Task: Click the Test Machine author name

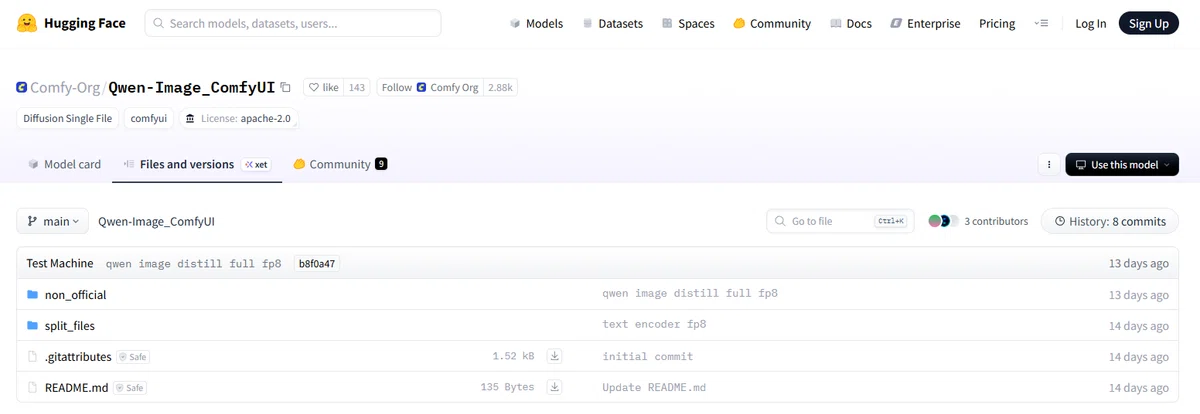Action: point(60,263)
